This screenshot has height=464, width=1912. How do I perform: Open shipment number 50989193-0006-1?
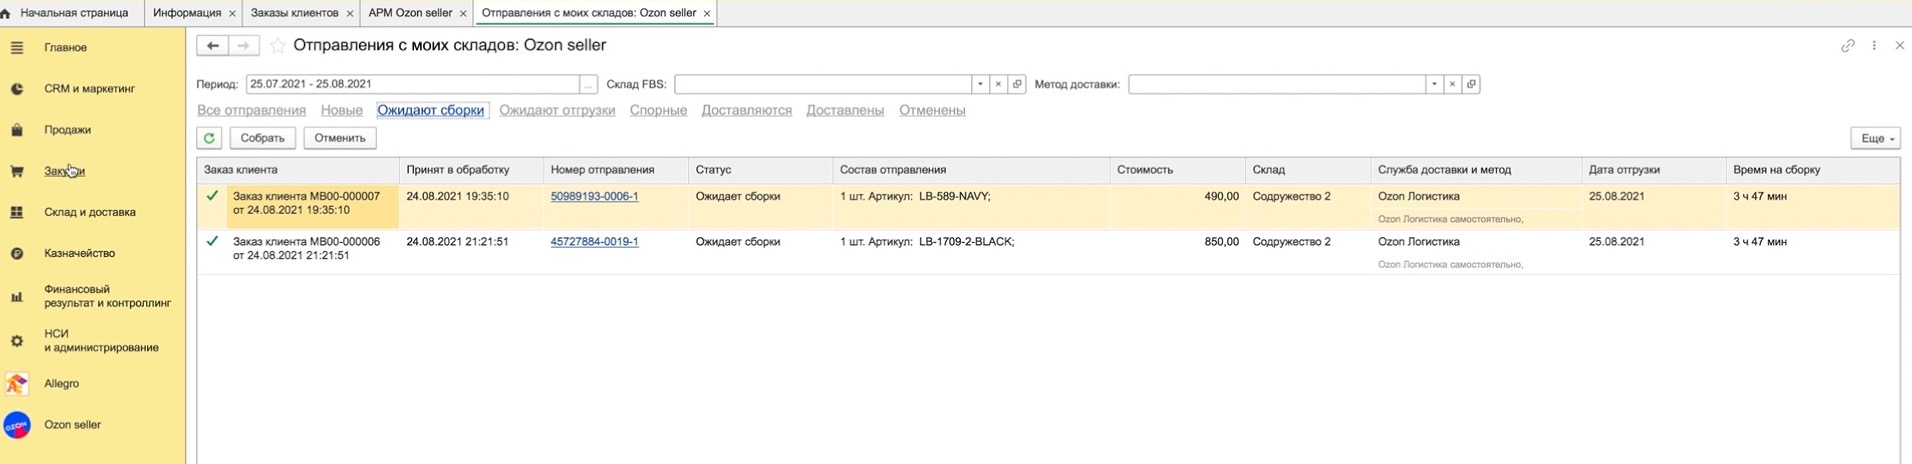point(594,197)
